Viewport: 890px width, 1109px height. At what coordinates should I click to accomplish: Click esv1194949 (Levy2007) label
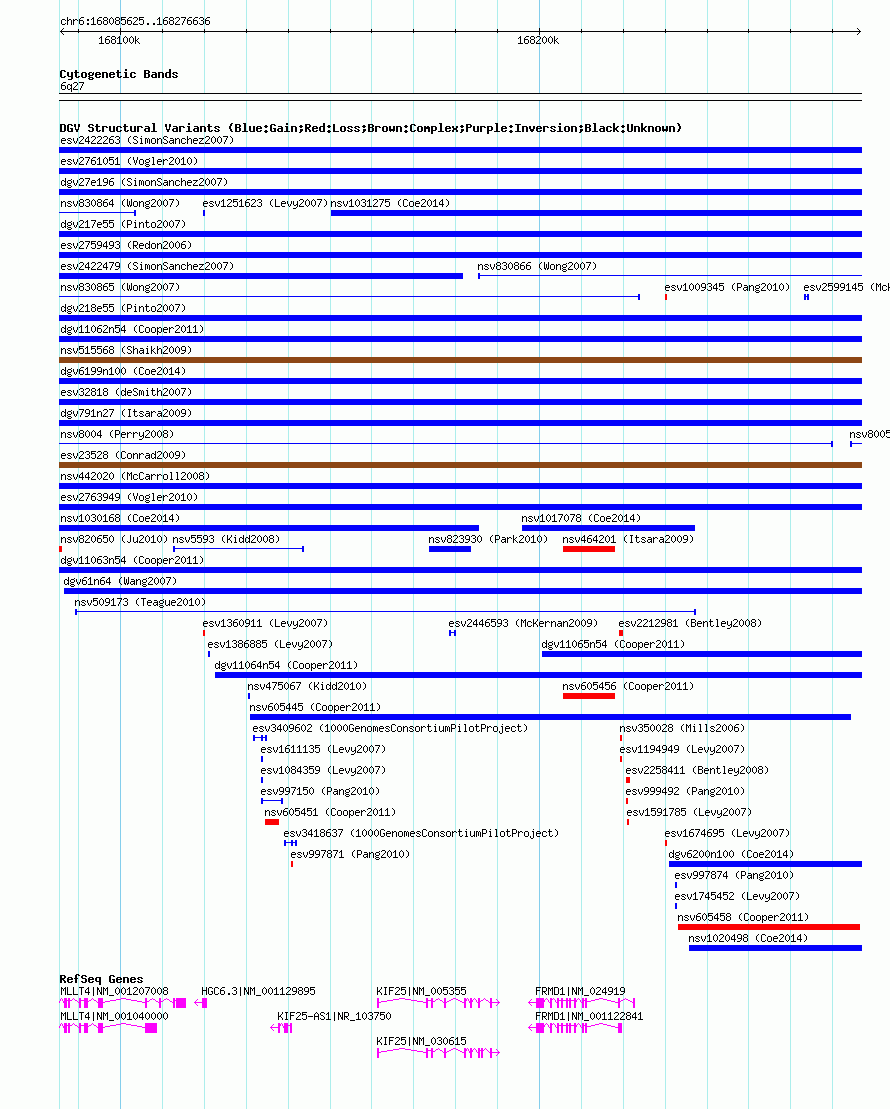pos(682,750)
